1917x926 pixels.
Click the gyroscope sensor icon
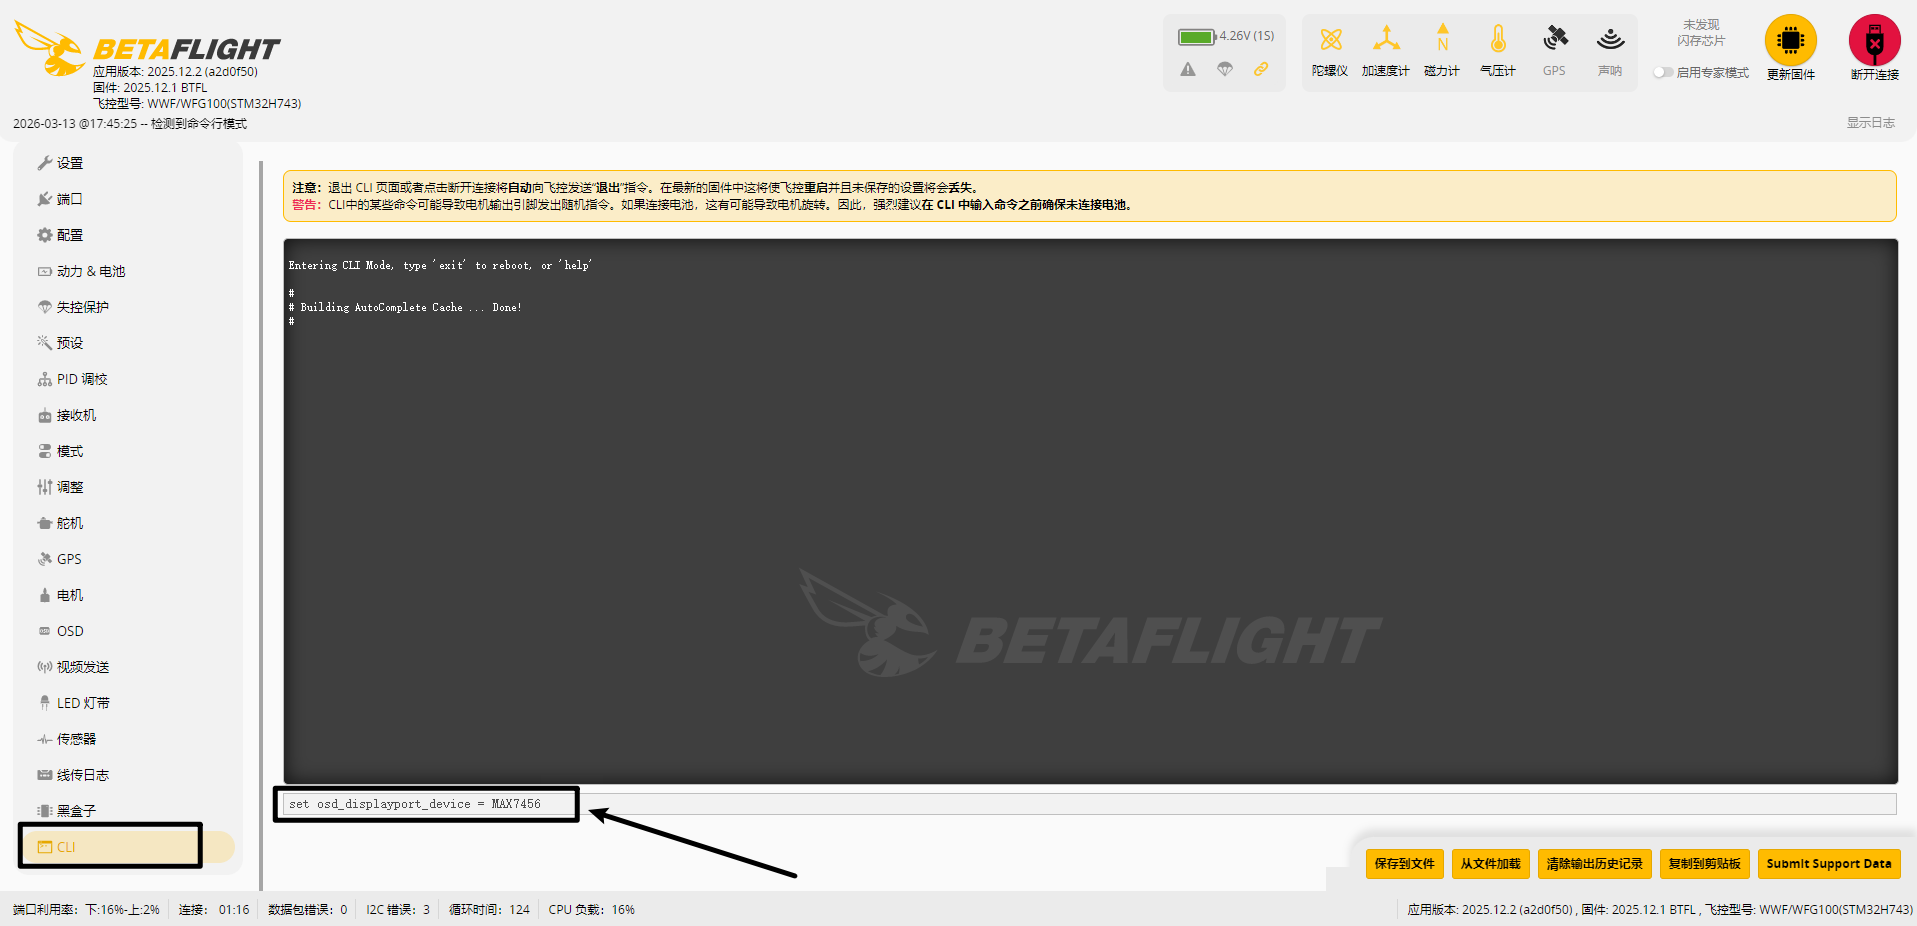tap(1330, 40)
